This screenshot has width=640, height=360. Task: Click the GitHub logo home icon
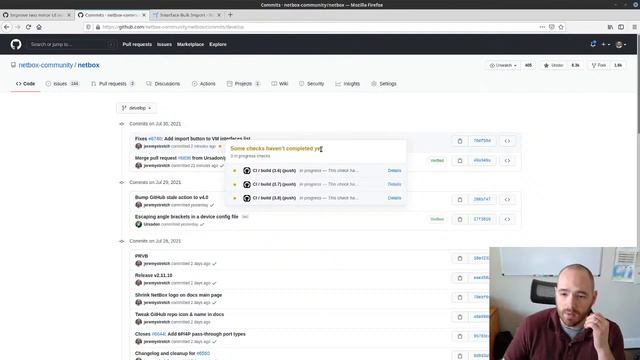coord(16,44)
